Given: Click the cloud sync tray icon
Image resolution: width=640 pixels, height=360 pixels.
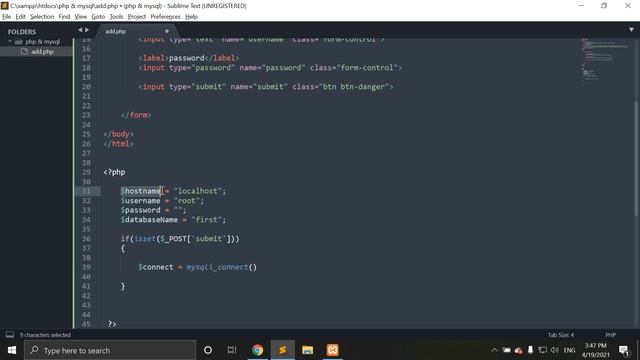Looking at the screenshot, I should tap(519, 350).
